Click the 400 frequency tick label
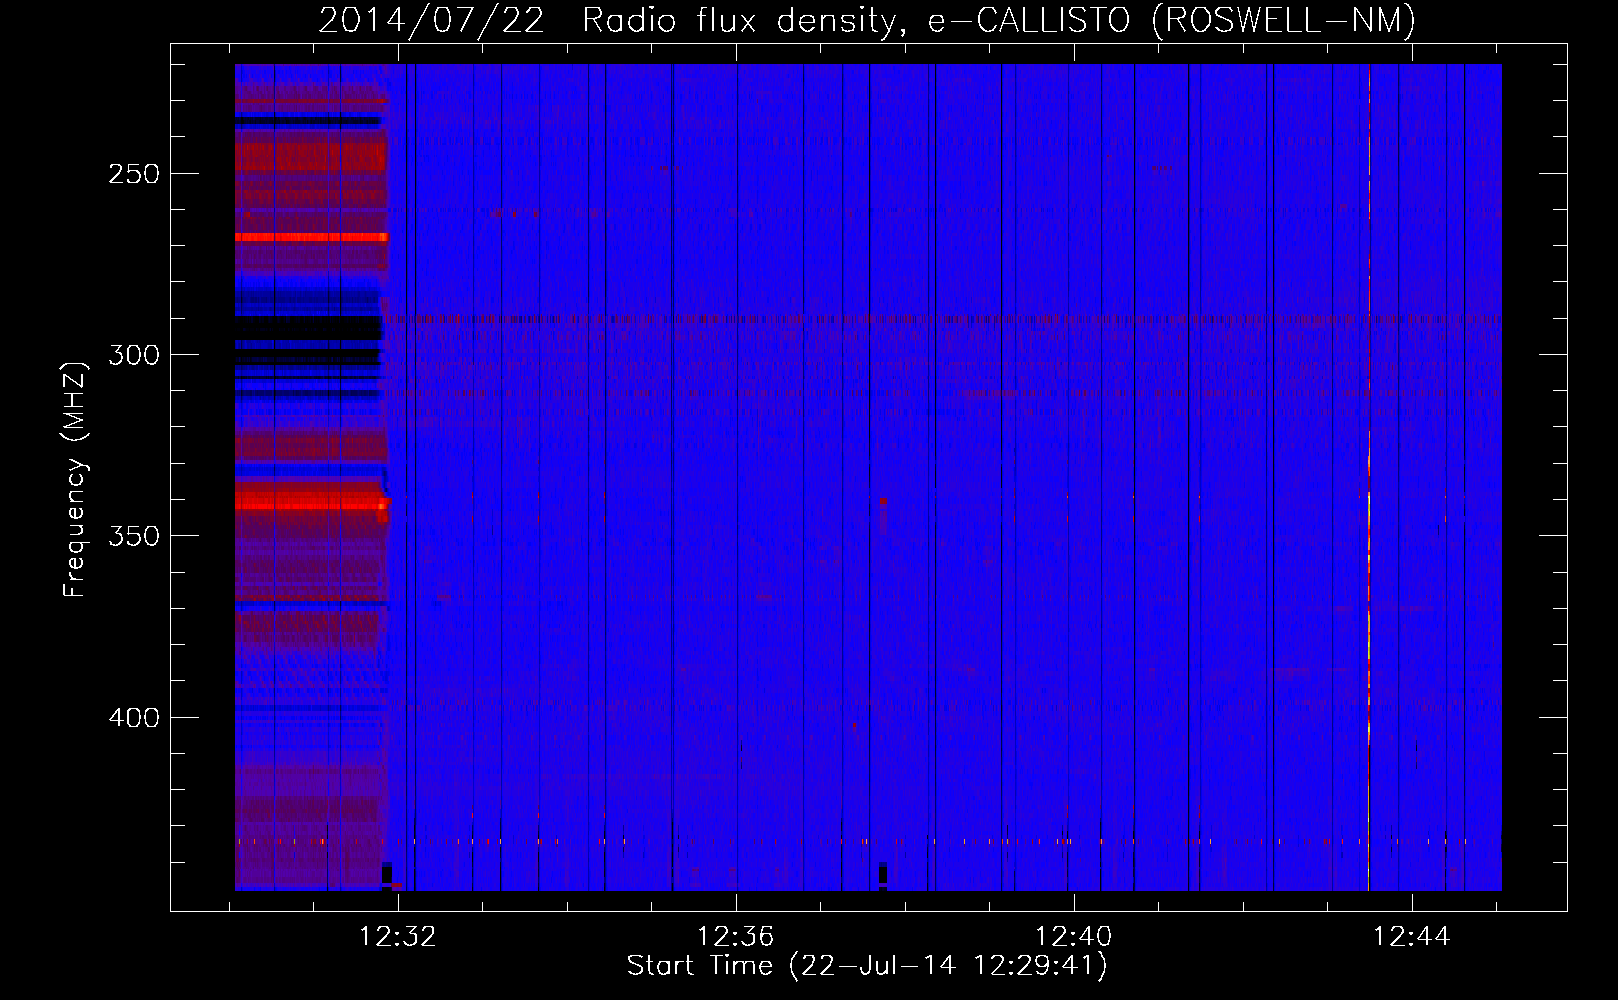The height and width of the screenshot is (1000, 1618). (x=134, y=718)
